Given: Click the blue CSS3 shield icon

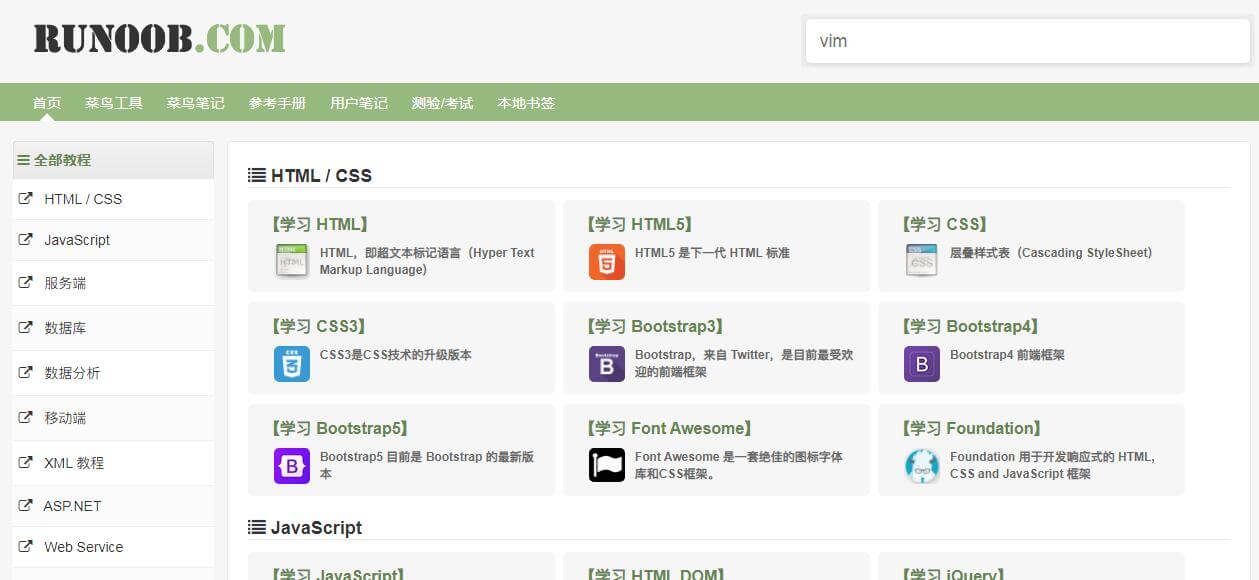Looking at the screenshot, I should [x=292, y=363].
